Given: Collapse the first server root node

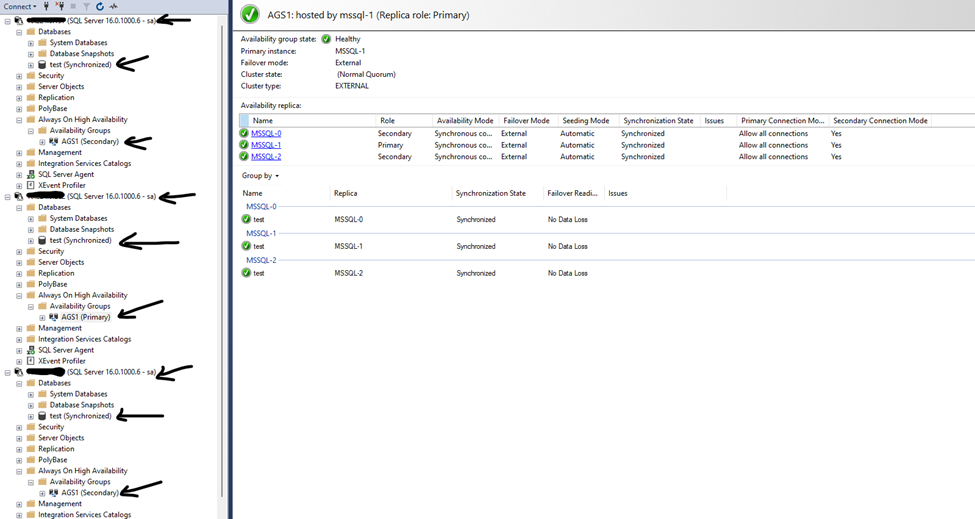Looking at the screenshot, I should coord(7,21).
